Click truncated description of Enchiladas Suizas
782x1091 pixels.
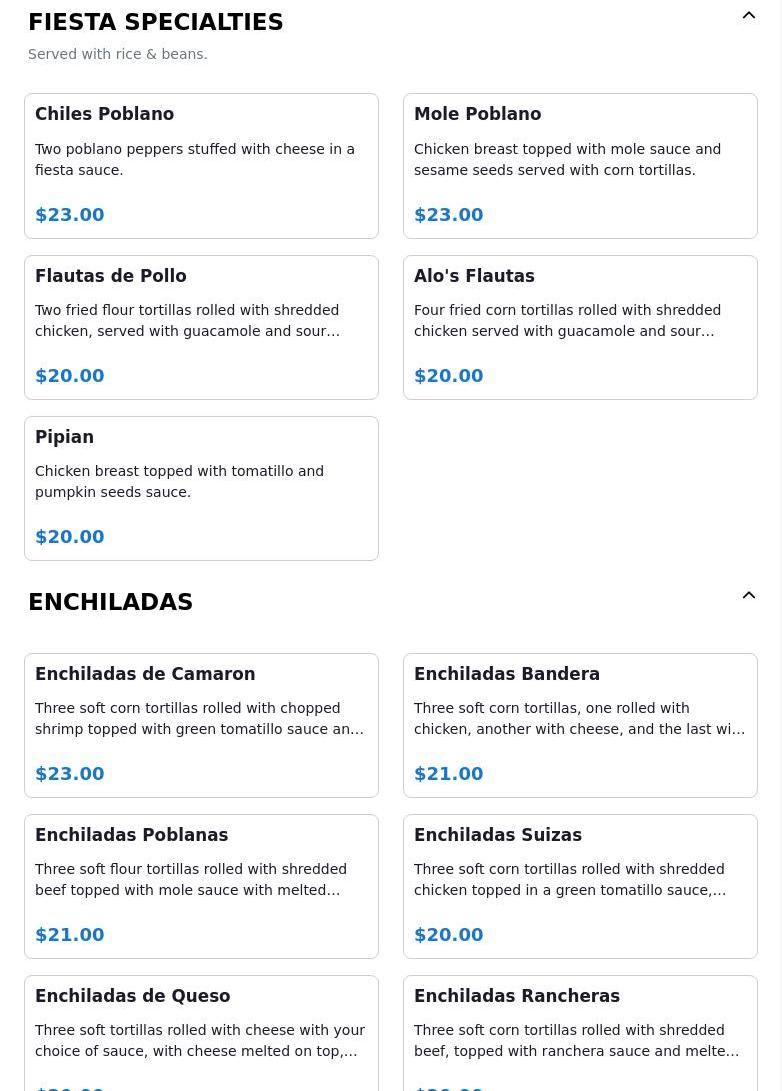[570, 879]
